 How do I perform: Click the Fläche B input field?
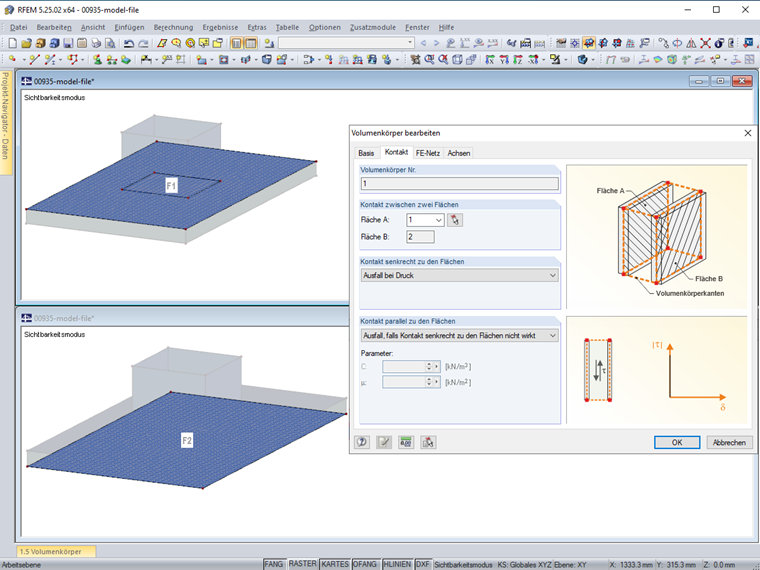point(420,237)
